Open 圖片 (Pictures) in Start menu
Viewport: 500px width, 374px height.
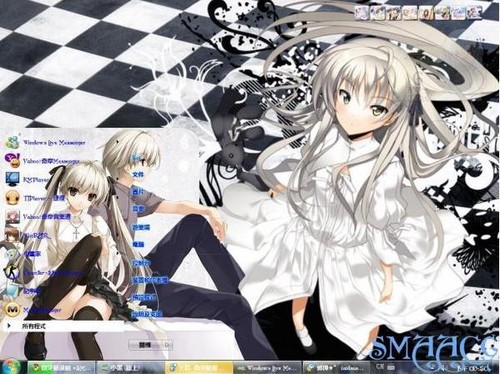click(138, 192)
